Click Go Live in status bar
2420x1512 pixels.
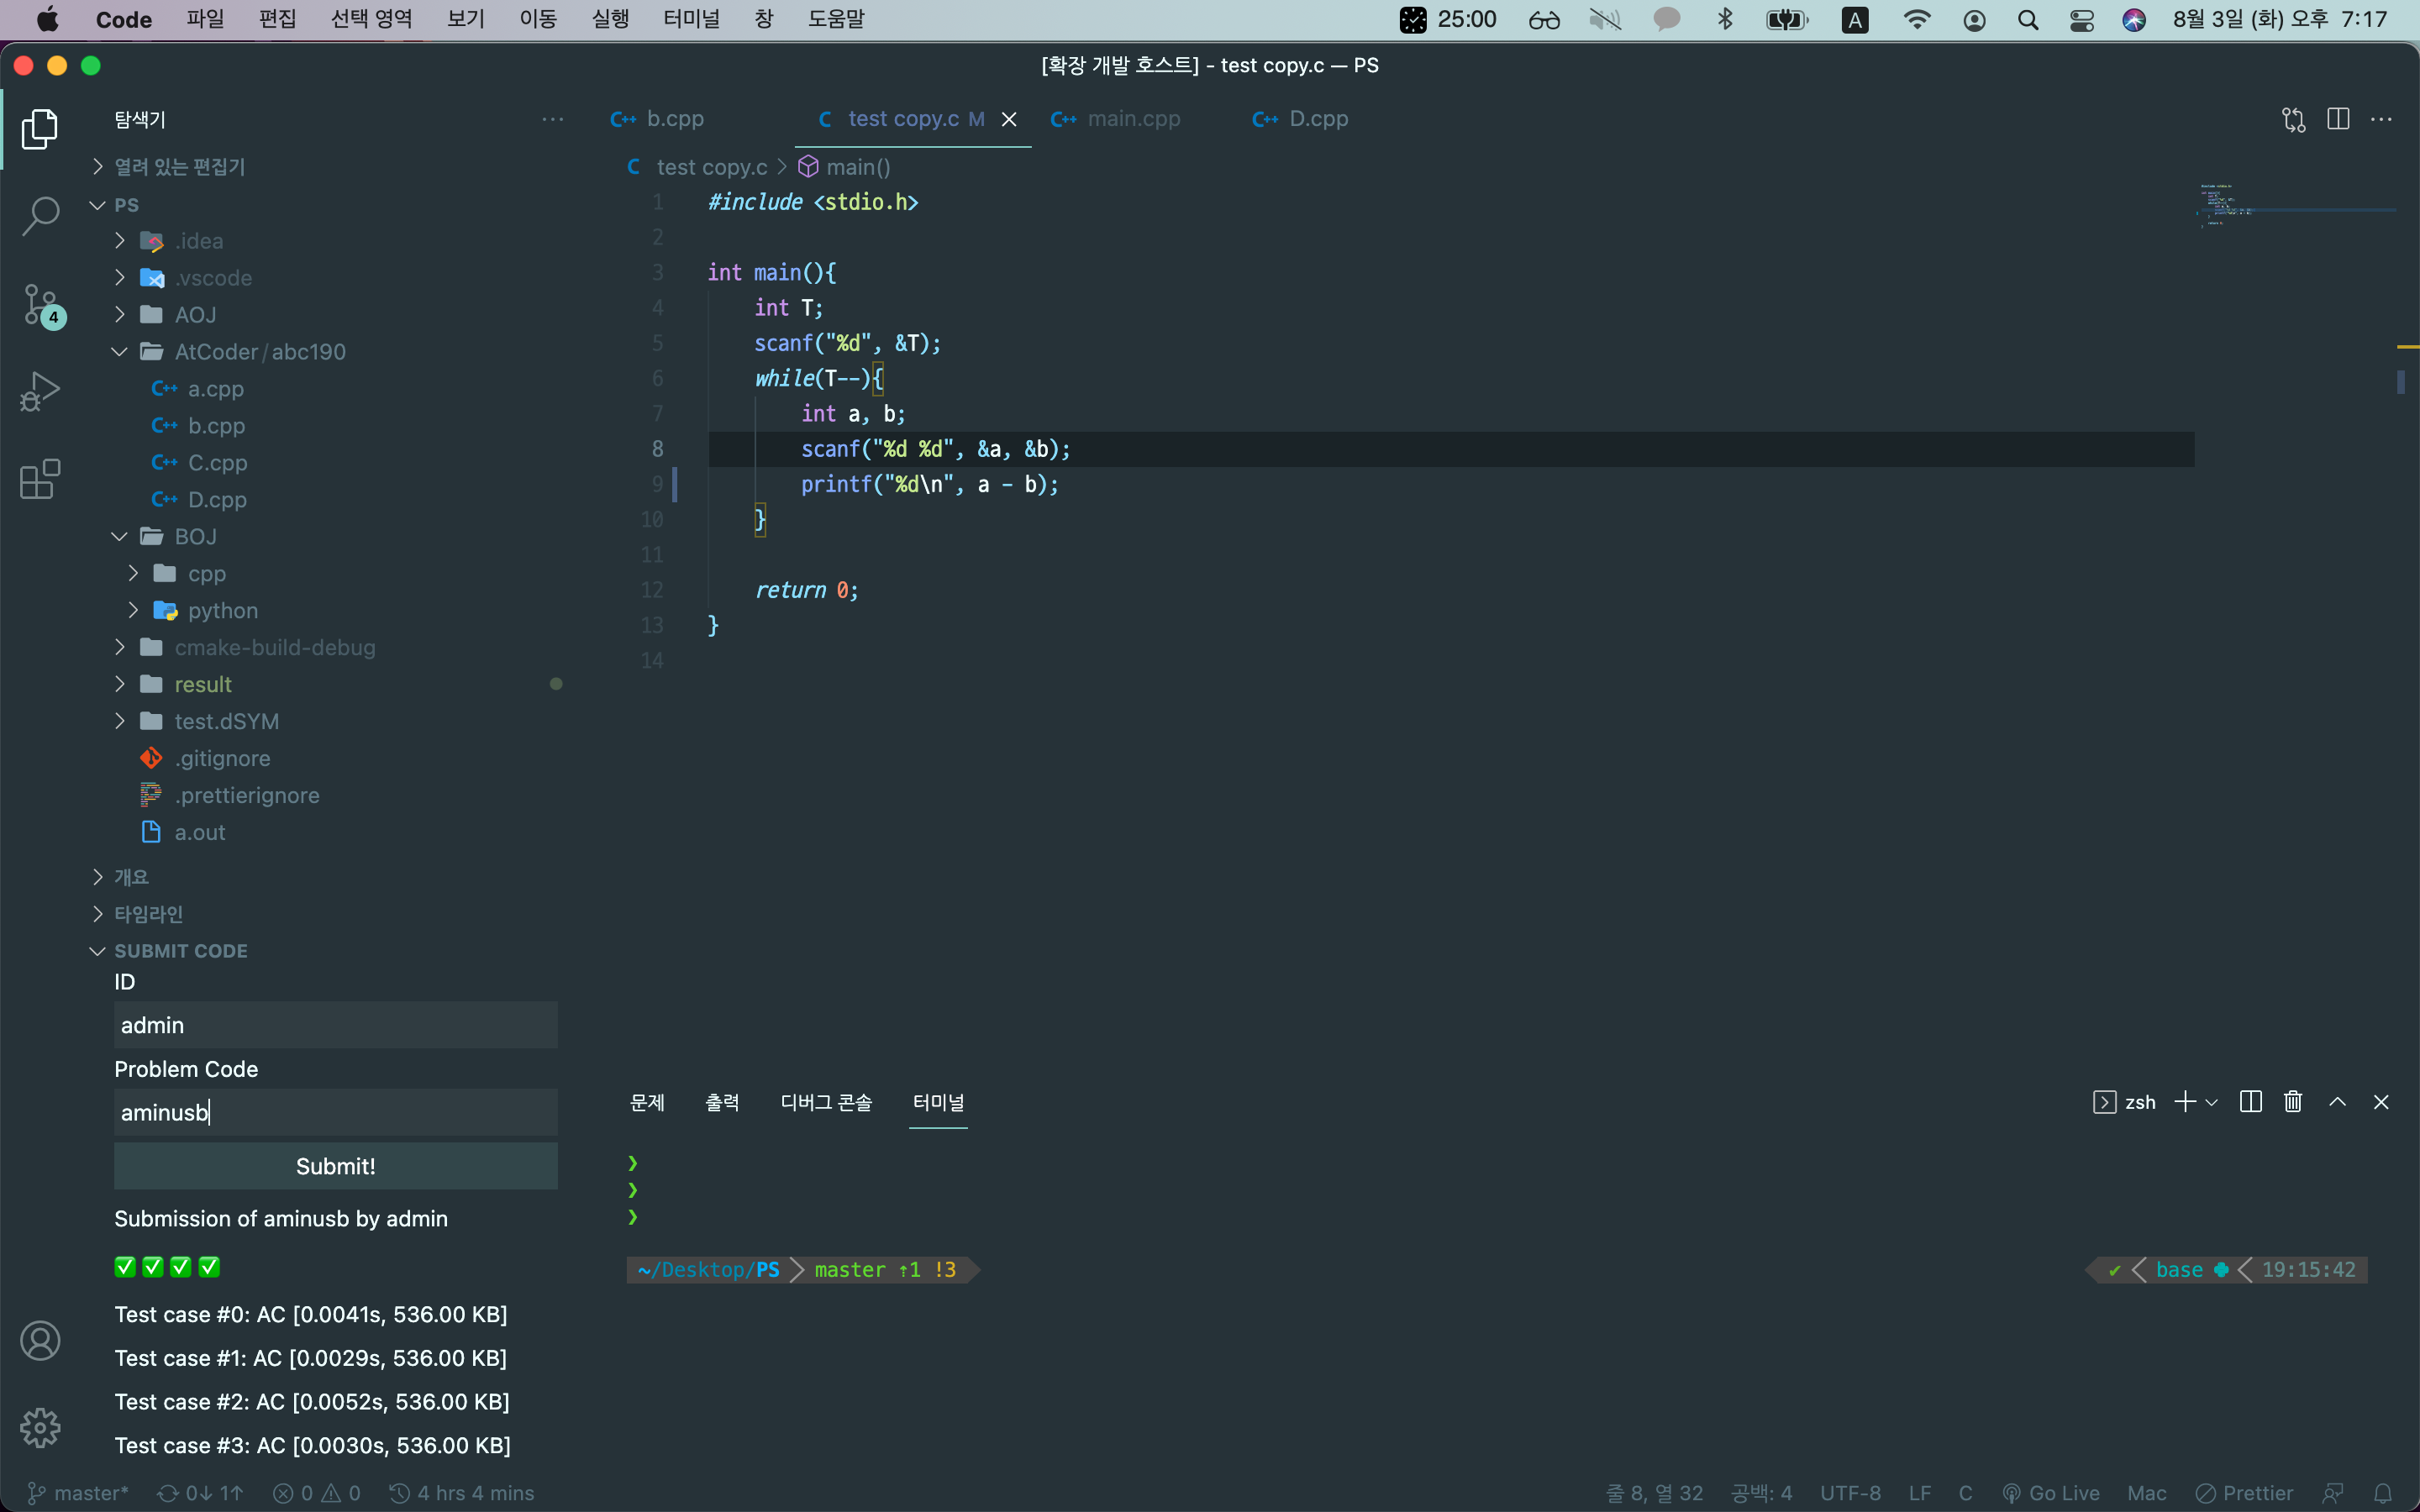point(2051,1493)
